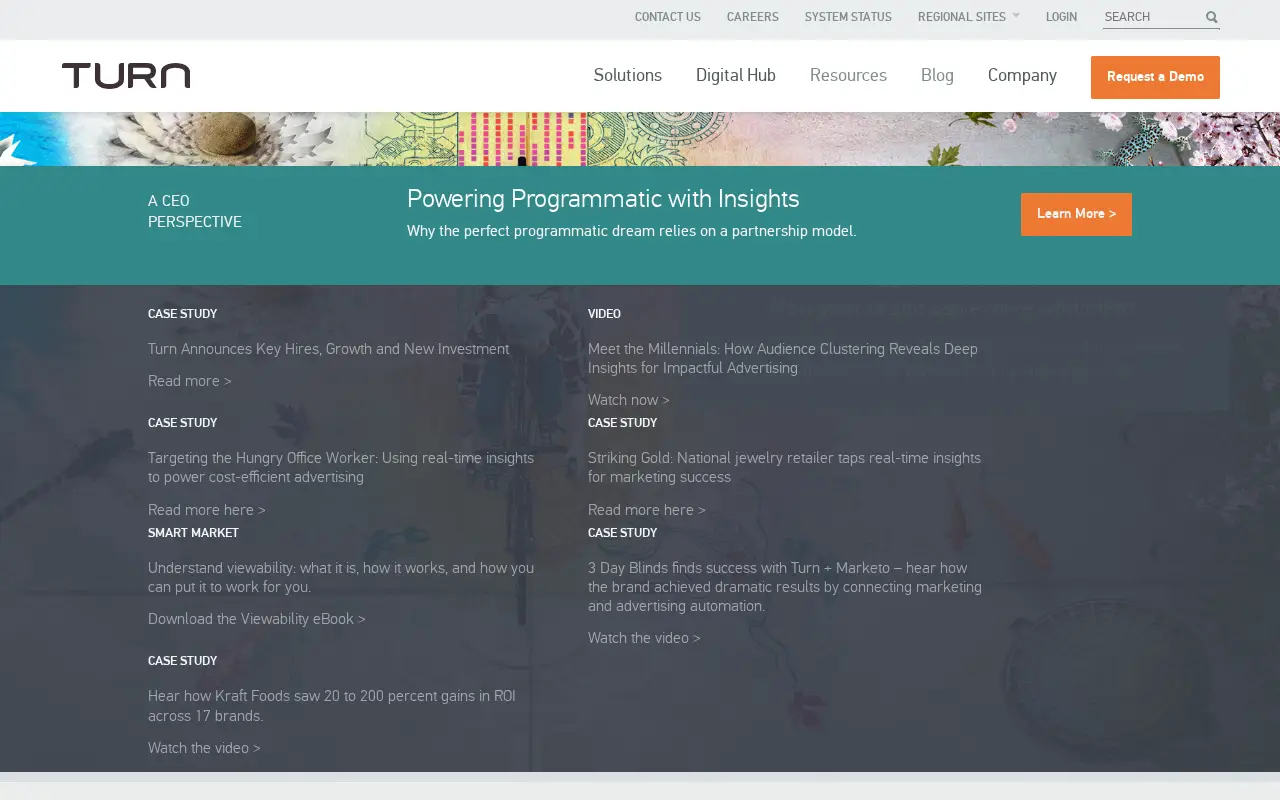Image resolution: width=1280 pixels, height=800 pixels.
Task: Click Watch the video under 3 Day Blinds
Action: [x=644, y=638]
